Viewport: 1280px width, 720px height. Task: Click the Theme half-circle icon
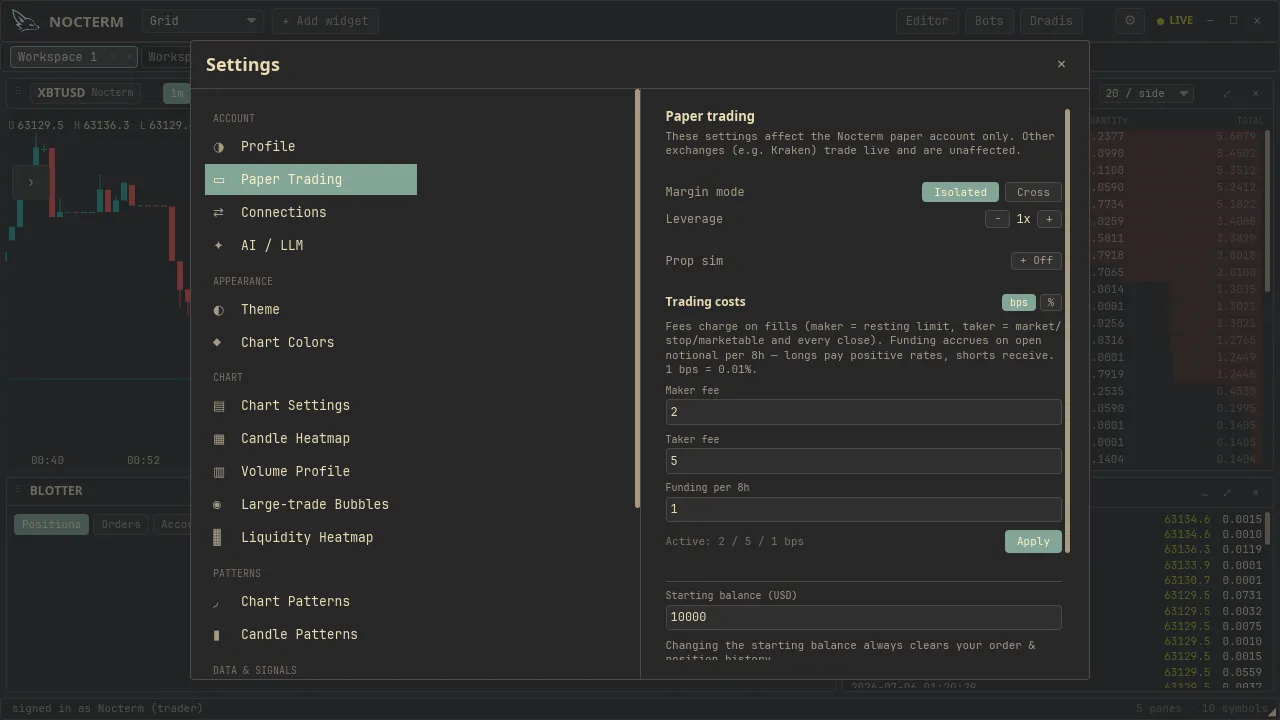click(x=218, y=310)
